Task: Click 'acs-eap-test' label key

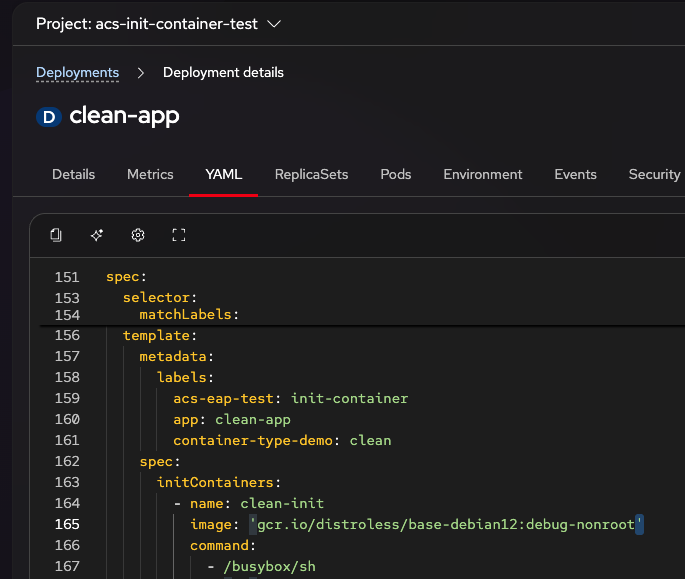Action: coord(223,399)
